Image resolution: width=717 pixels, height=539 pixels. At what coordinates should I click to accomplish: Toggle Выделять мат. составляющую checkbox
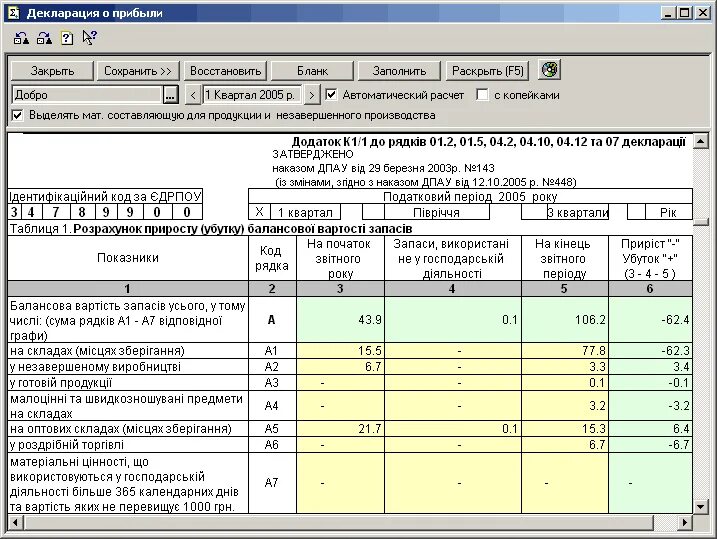(17, 115)
